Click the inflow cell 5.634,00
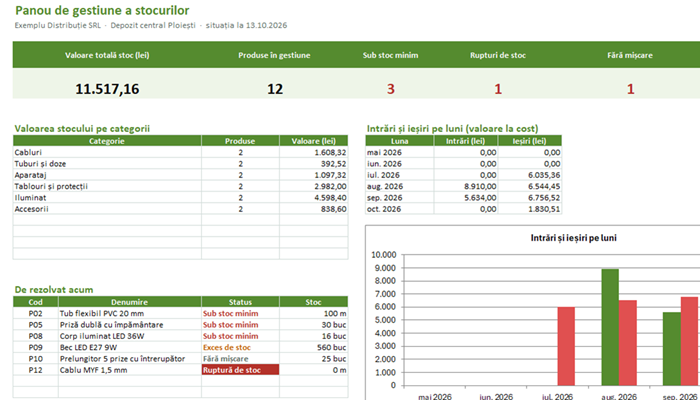The height and width of the screenshot is (400, 700). tap(466, 197)
